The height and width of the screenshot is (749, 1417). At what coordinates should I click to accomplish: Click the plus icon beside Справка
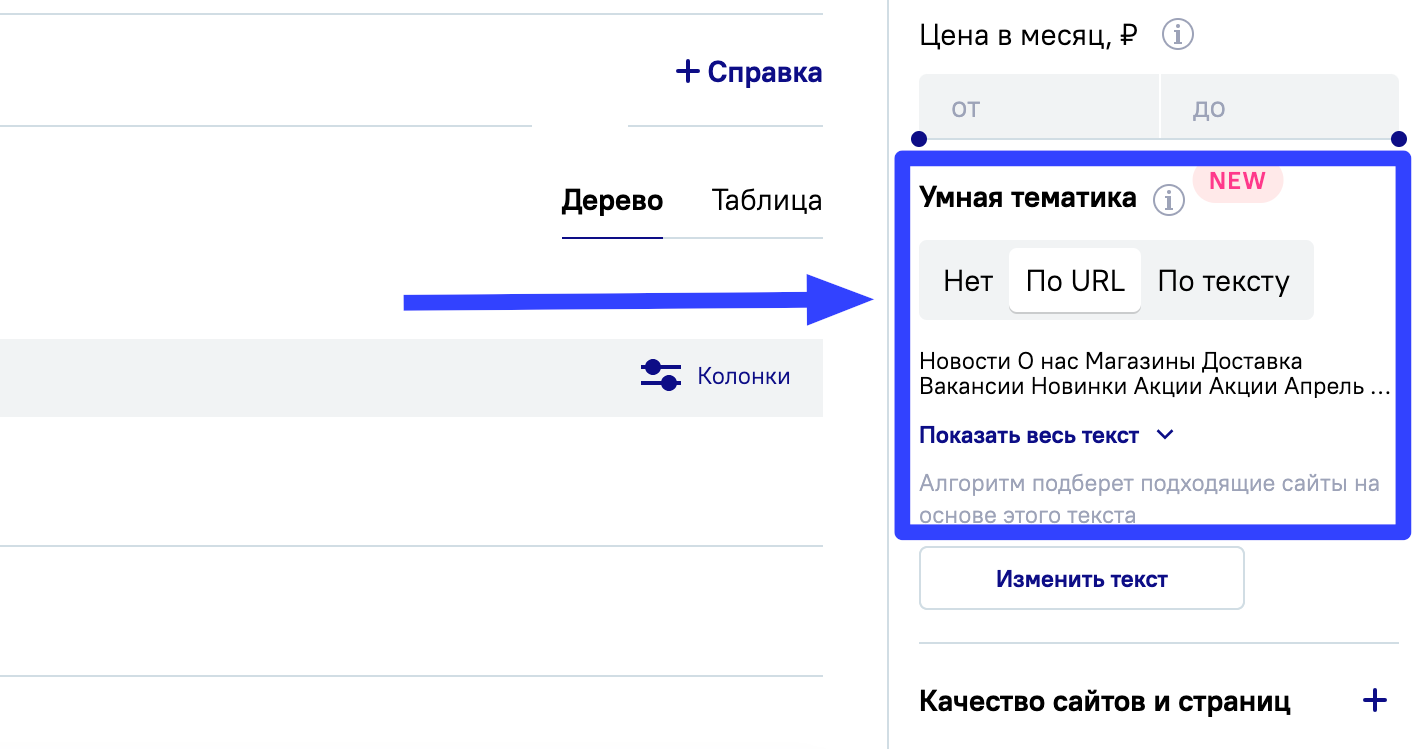pos(687,72)
